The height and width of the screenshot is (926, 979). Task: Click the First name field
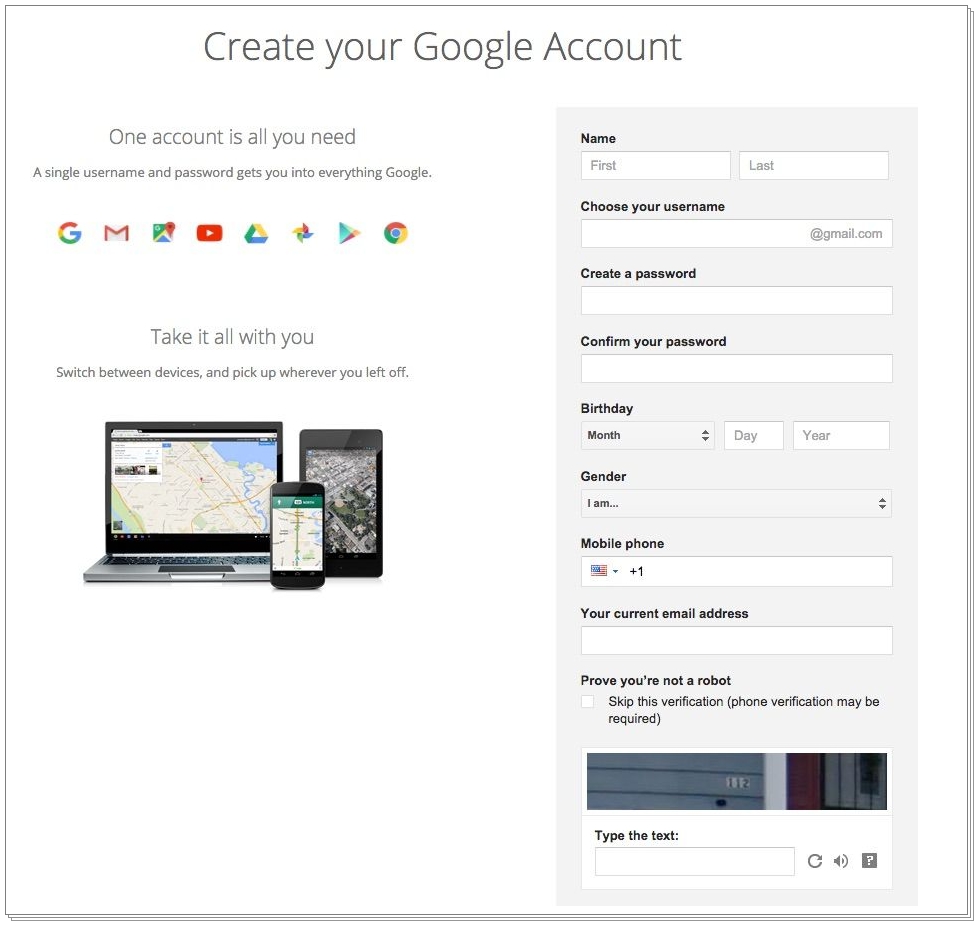(656, 165)
